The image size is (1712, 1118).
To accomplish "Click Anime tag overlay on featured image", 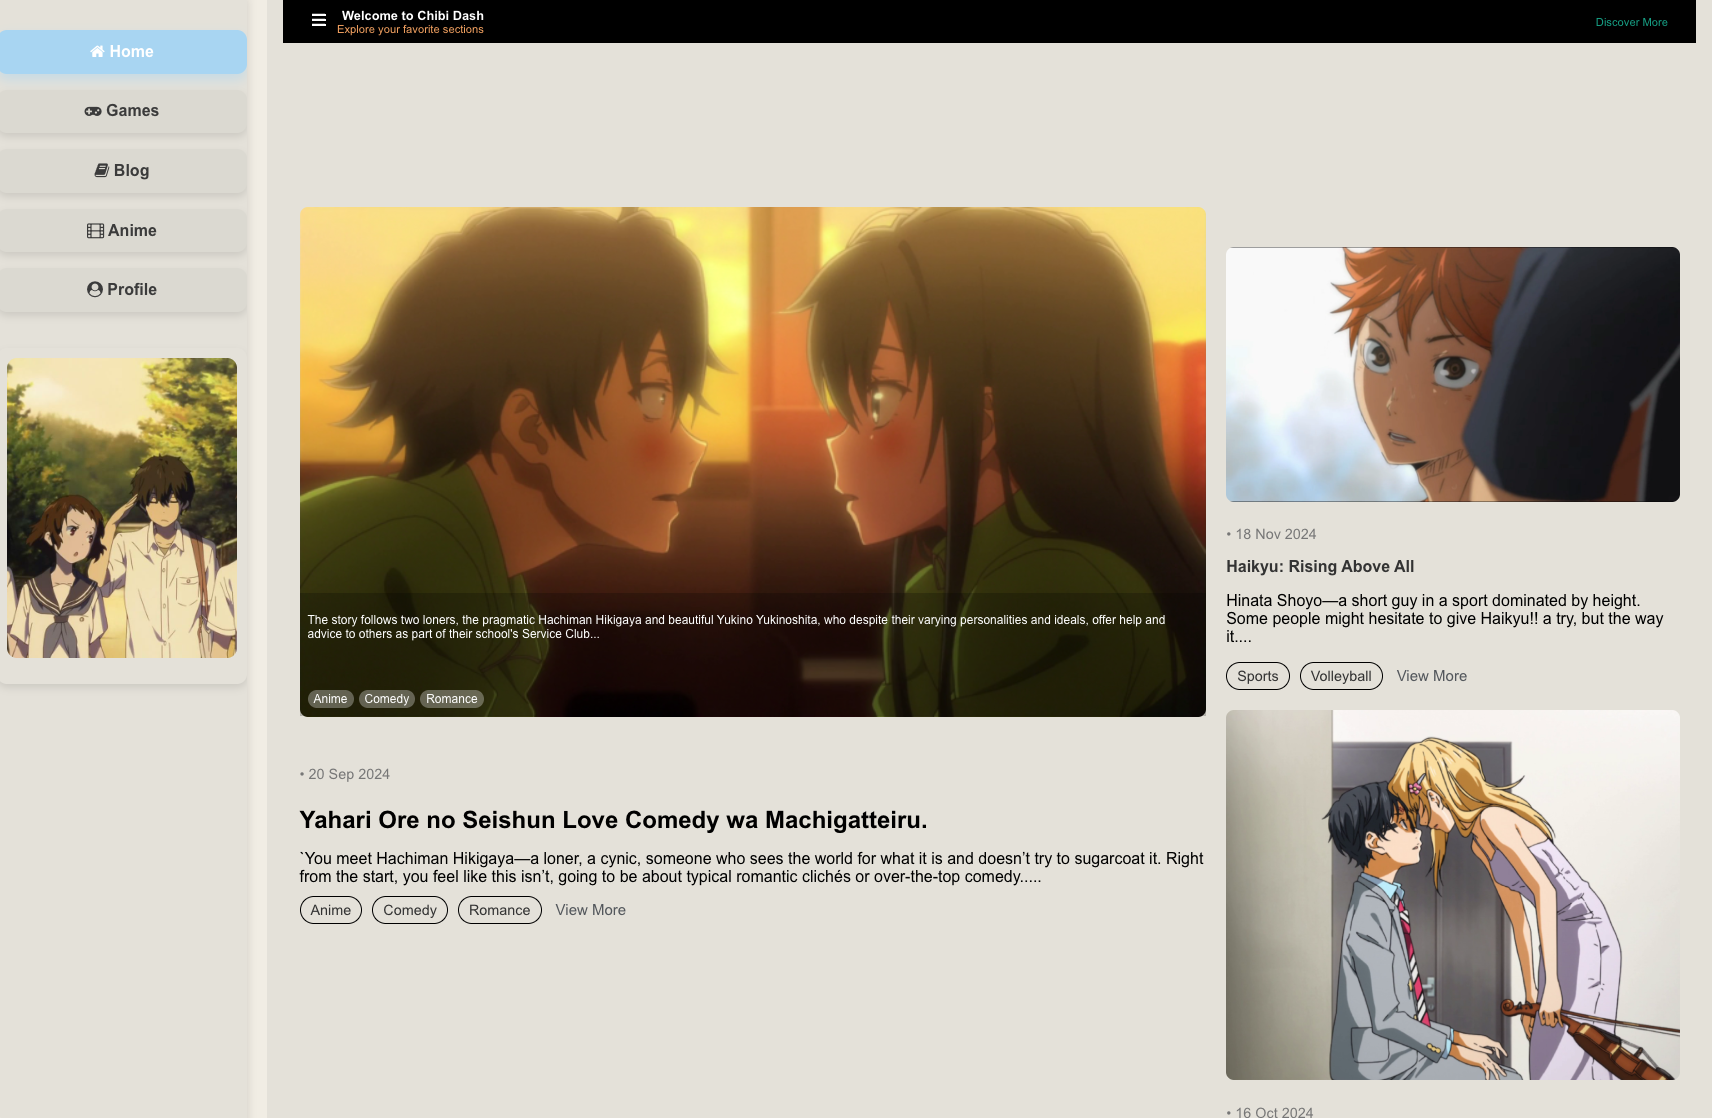I will coord(330,699).
